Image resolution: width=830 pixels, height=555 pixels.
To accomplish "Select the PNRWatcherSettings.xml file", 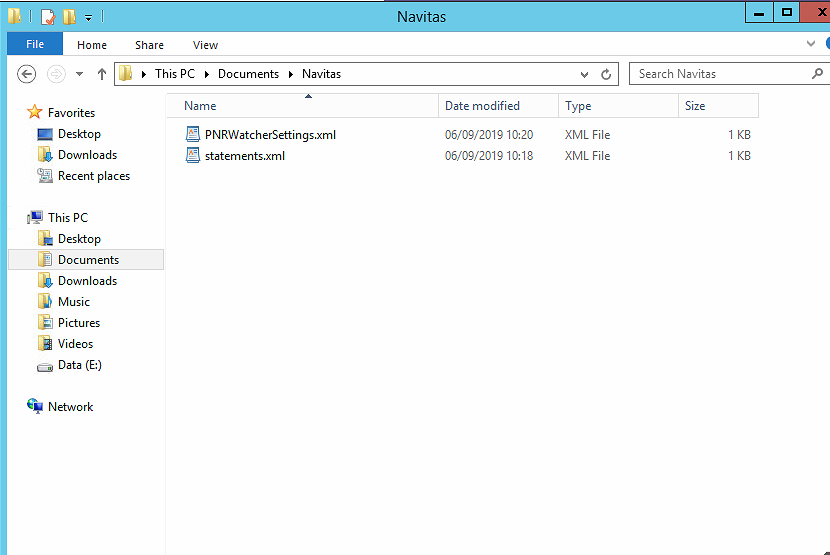I will tap(270, 135).
